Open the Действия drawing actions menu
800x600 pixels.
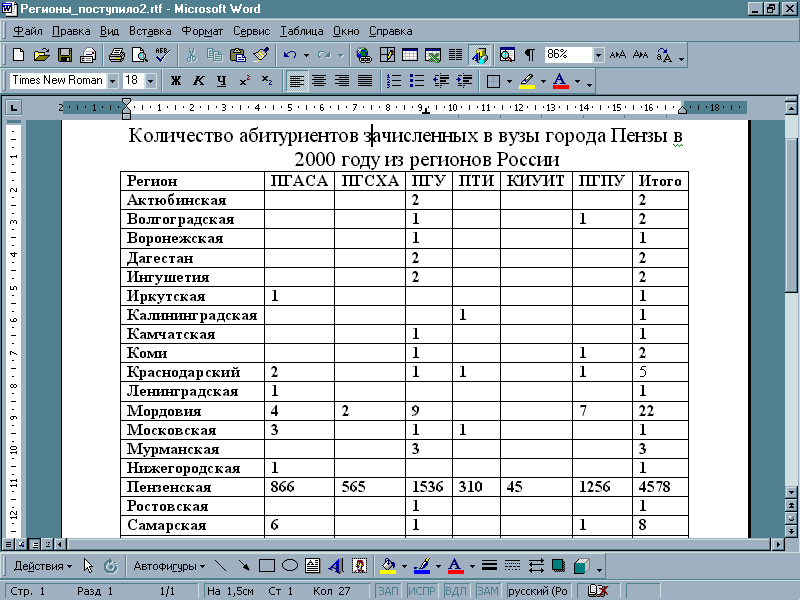point(43,566)
